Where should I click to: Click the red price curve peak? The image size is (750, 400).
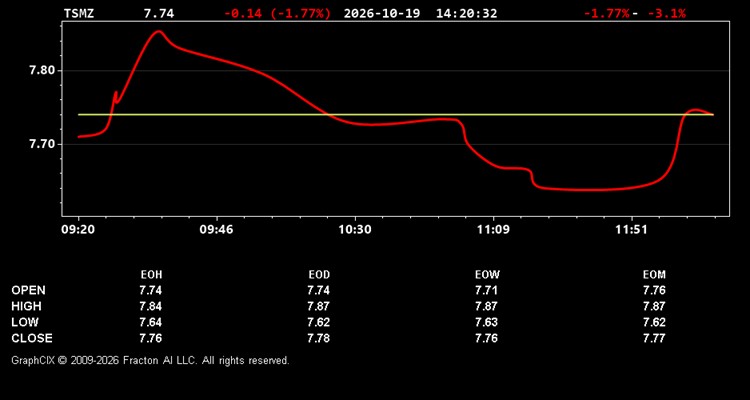tap(158, 32)
